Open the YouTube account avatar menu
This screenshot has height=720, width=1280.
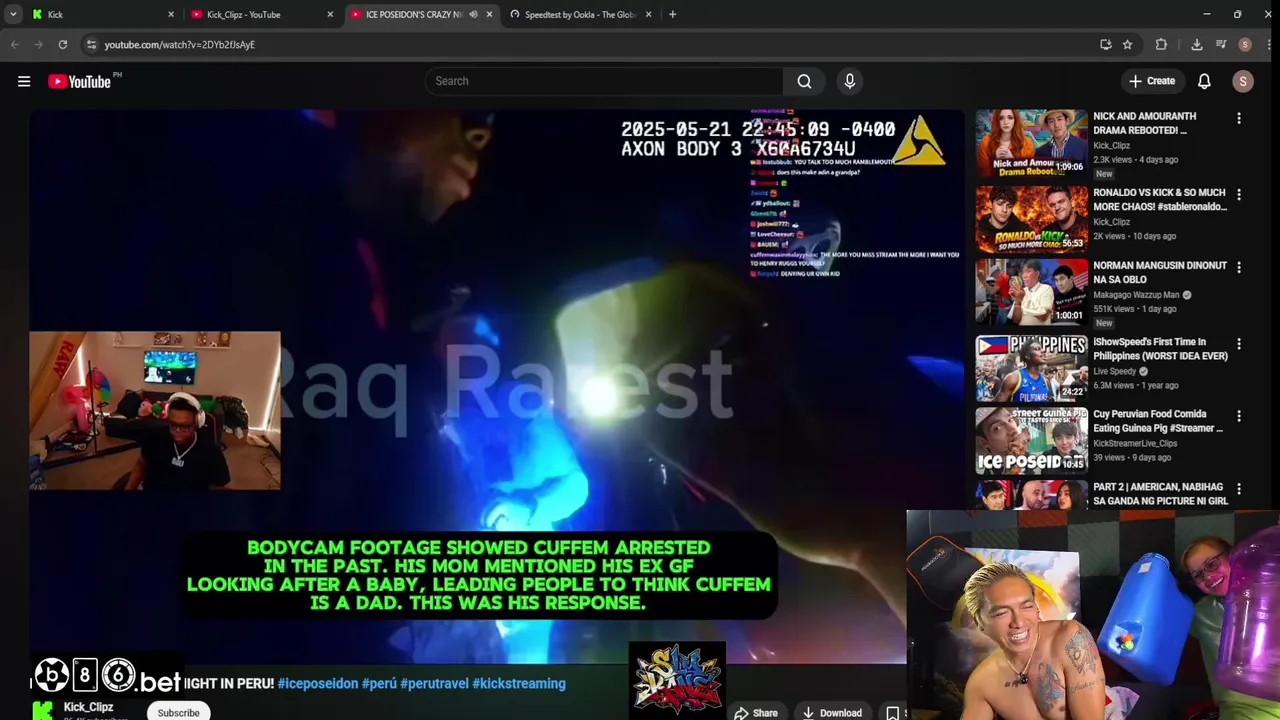pyautogui.click(x=1243, y=81)
